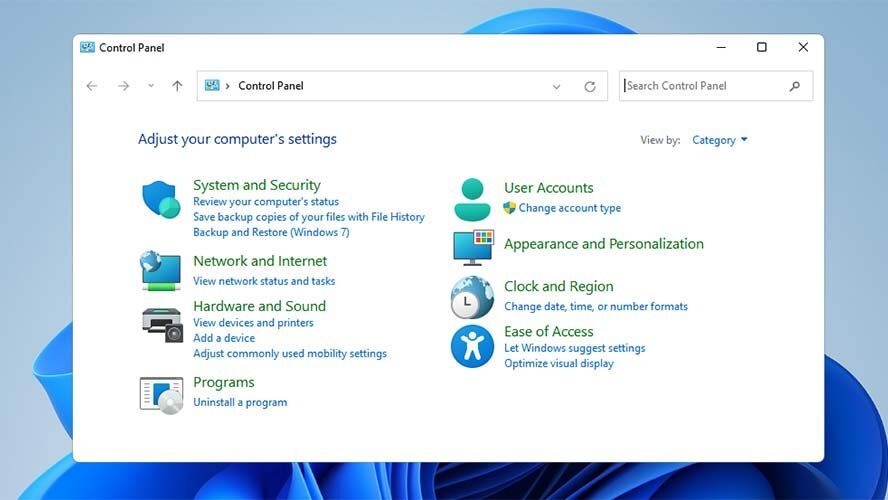Image resolution: width=888 pixels, height=500 pixels.
Task: Click the User Accounts person icon
Action: pos(471,199)
